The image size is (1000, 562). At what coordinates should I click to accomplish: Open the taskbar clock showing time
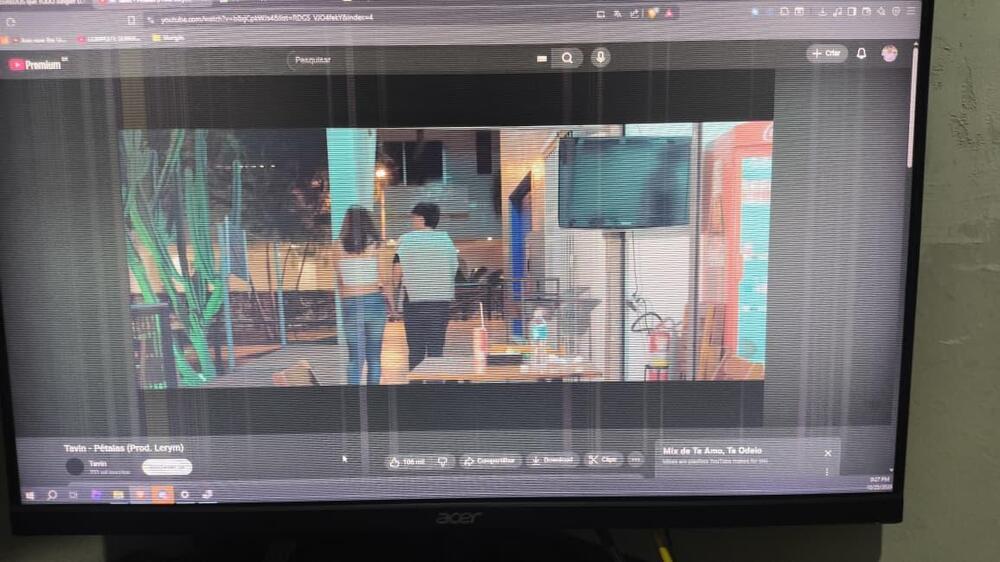pos(880,483)
